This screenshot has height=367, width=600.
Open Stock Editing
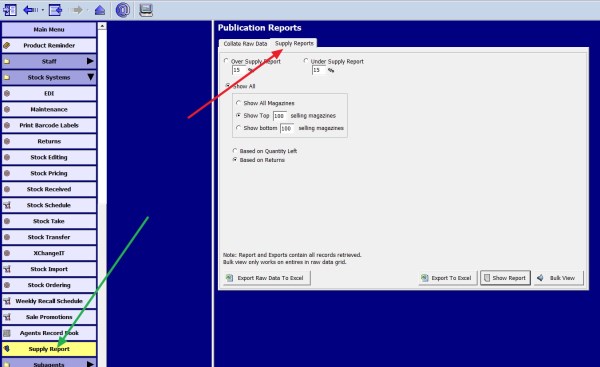(49, 157)
